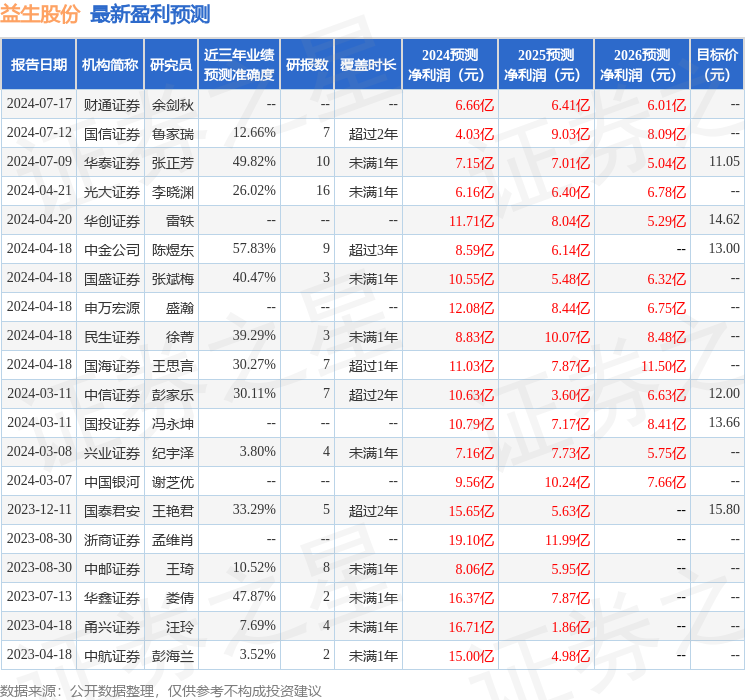This screenshot has width=745, height=700.
Task: Click 国盛证券 2024 profit 10.55亿
Action: (x=471, y=279)
